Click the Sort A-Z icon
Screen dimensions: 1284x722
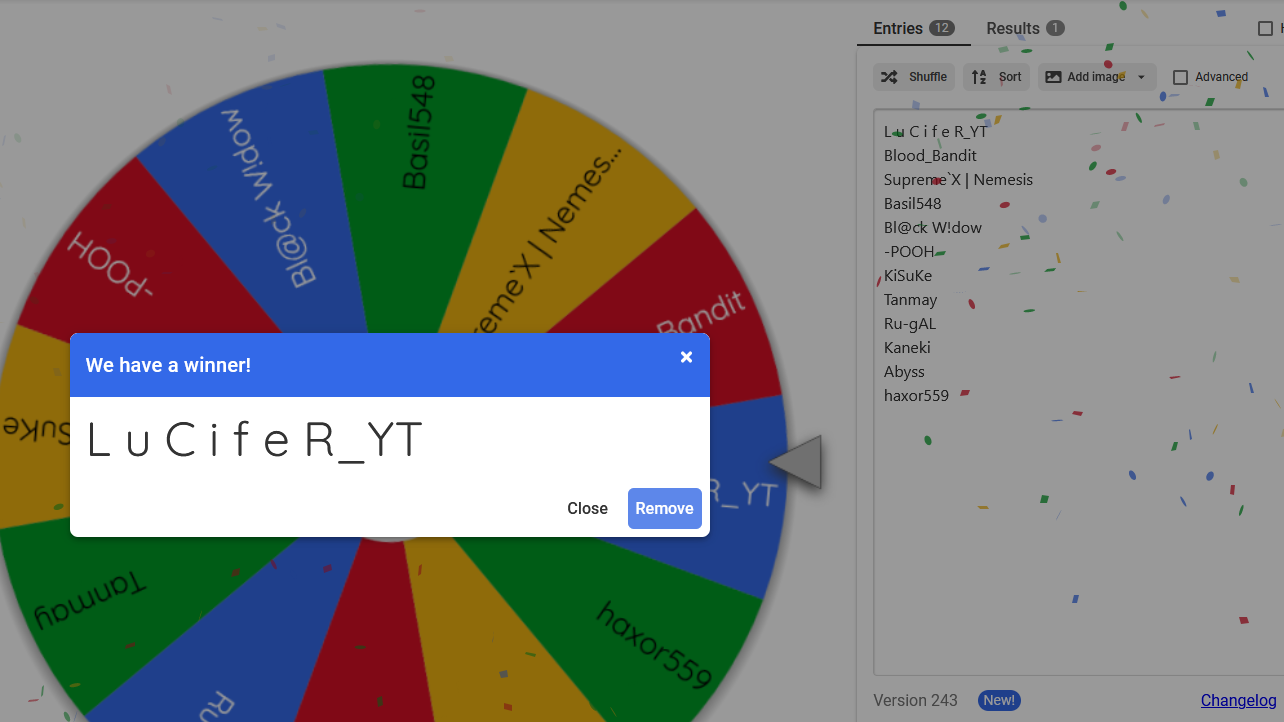[x=979, y=77]
